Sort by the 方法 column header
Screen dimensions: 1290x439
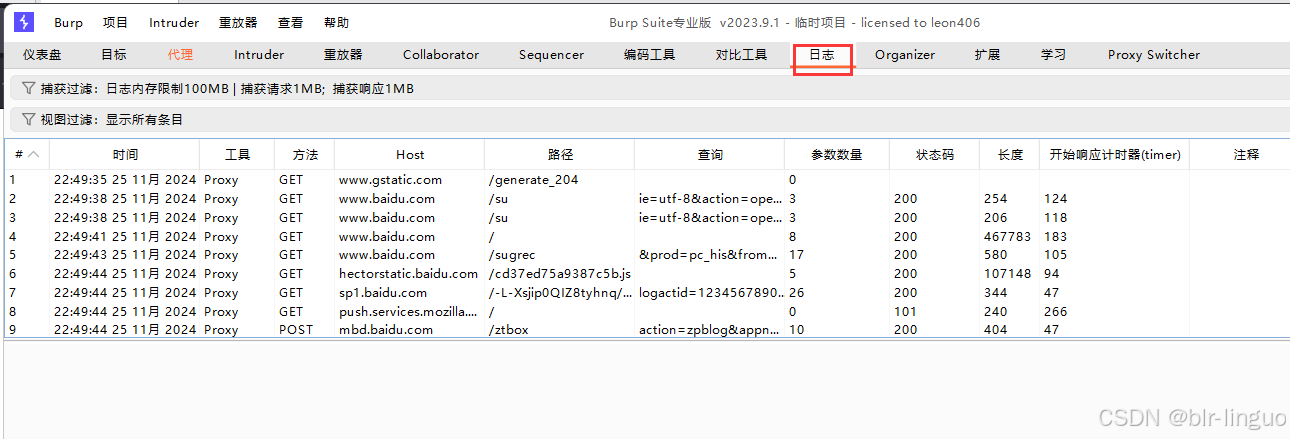(305, 155)
